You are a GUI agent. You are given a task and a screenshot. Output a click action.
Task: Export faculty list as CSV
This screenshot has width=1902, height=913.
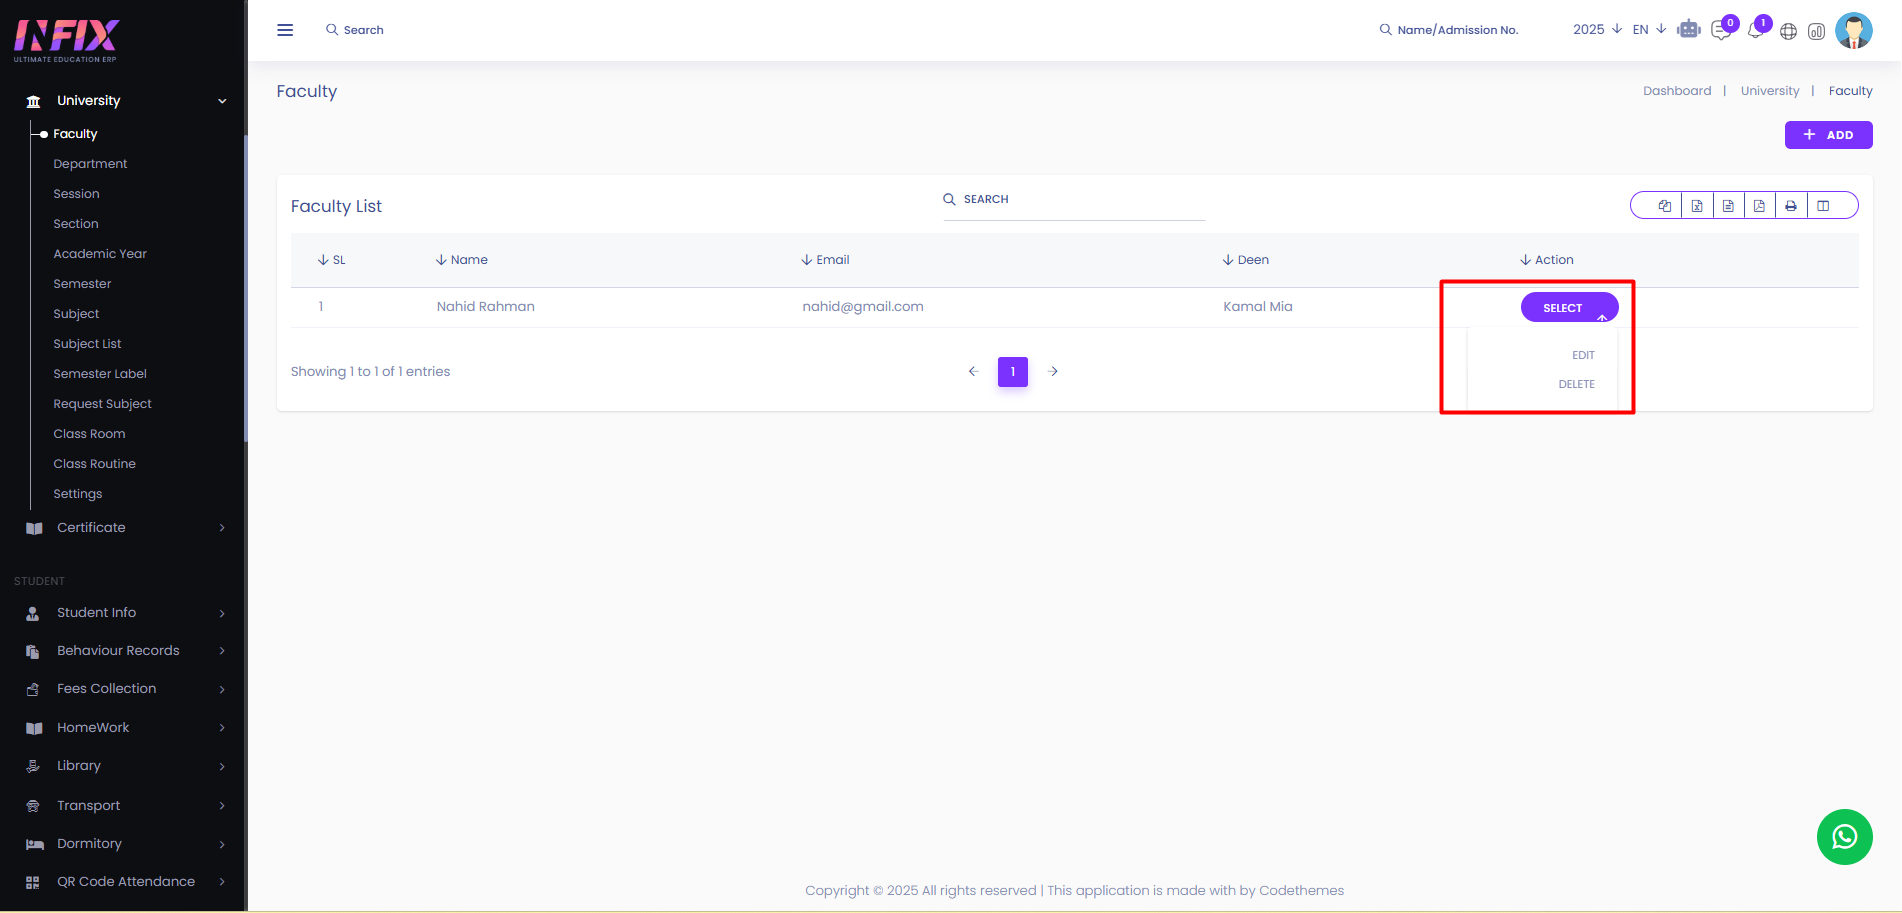(x=1728, y=206)
